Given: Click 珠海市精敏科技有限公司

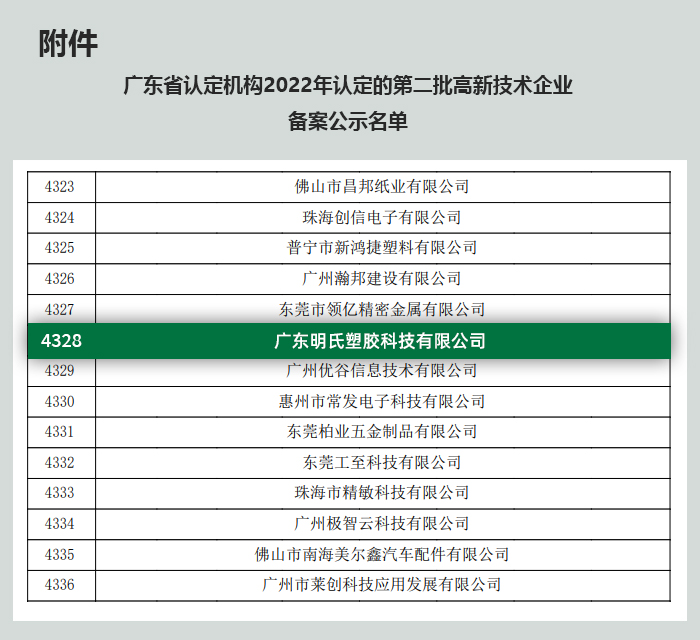Looking at the screenshot, I should [x=381, y=493].
